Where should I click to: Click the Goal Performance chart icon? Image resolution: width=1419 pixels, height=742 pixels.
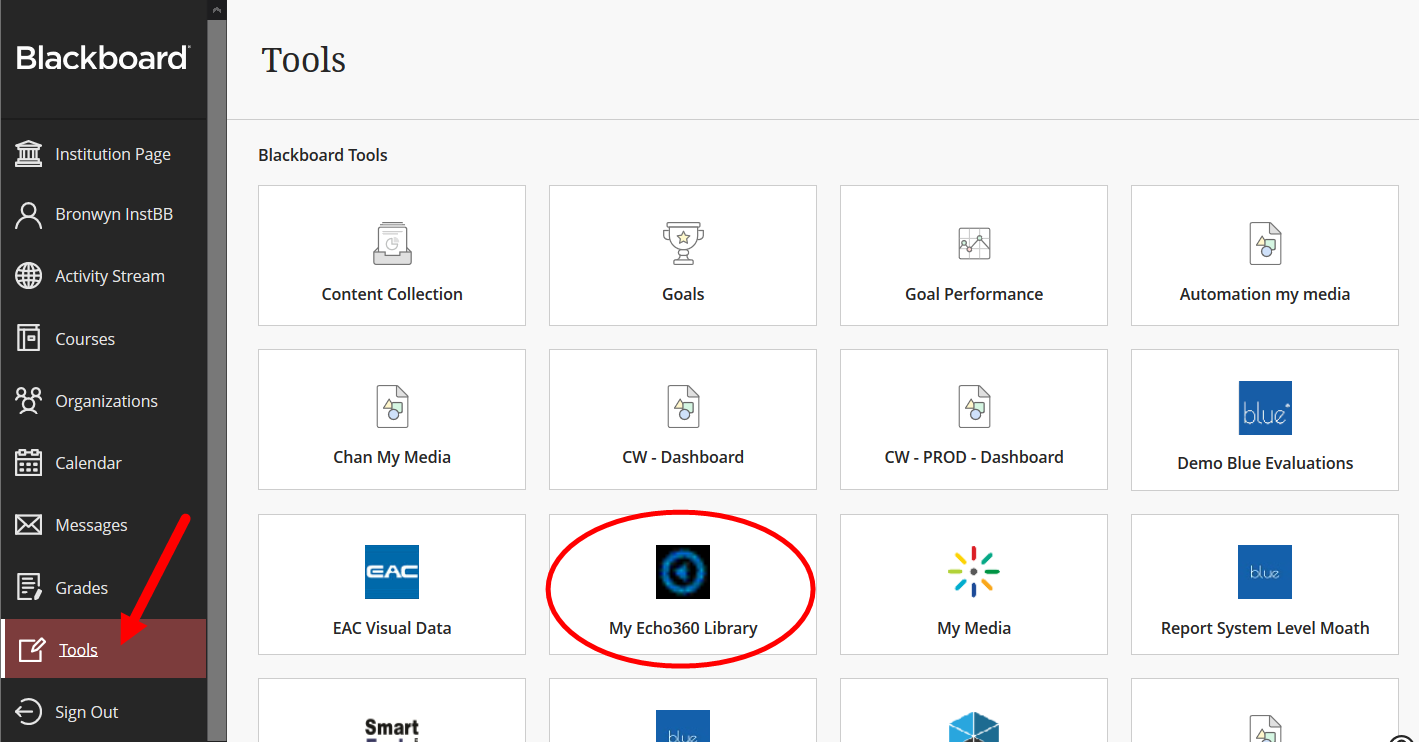coord(974,243)
